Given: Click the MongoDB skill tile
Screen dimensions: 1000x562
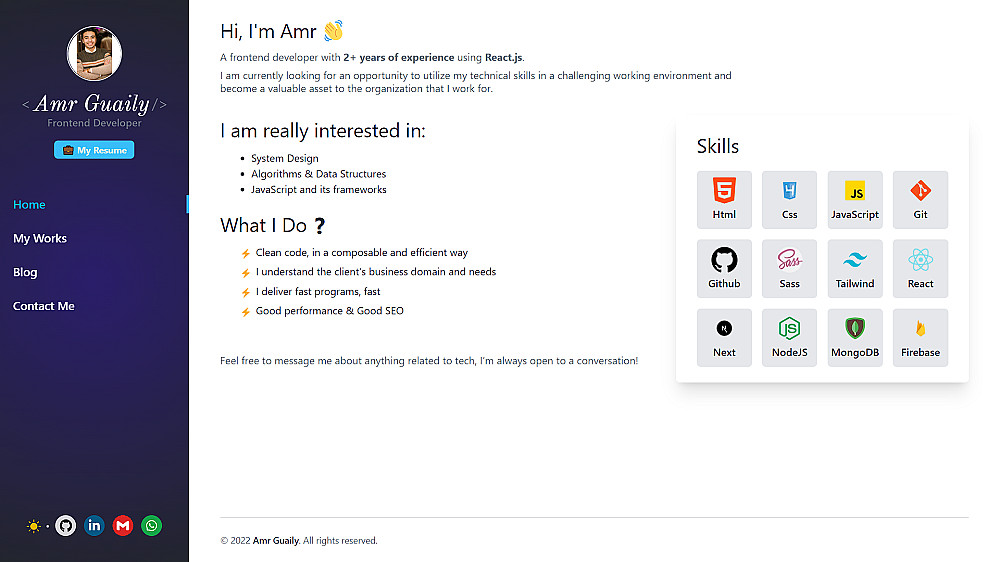Looking at the screenshot, I should click(855, 337).
